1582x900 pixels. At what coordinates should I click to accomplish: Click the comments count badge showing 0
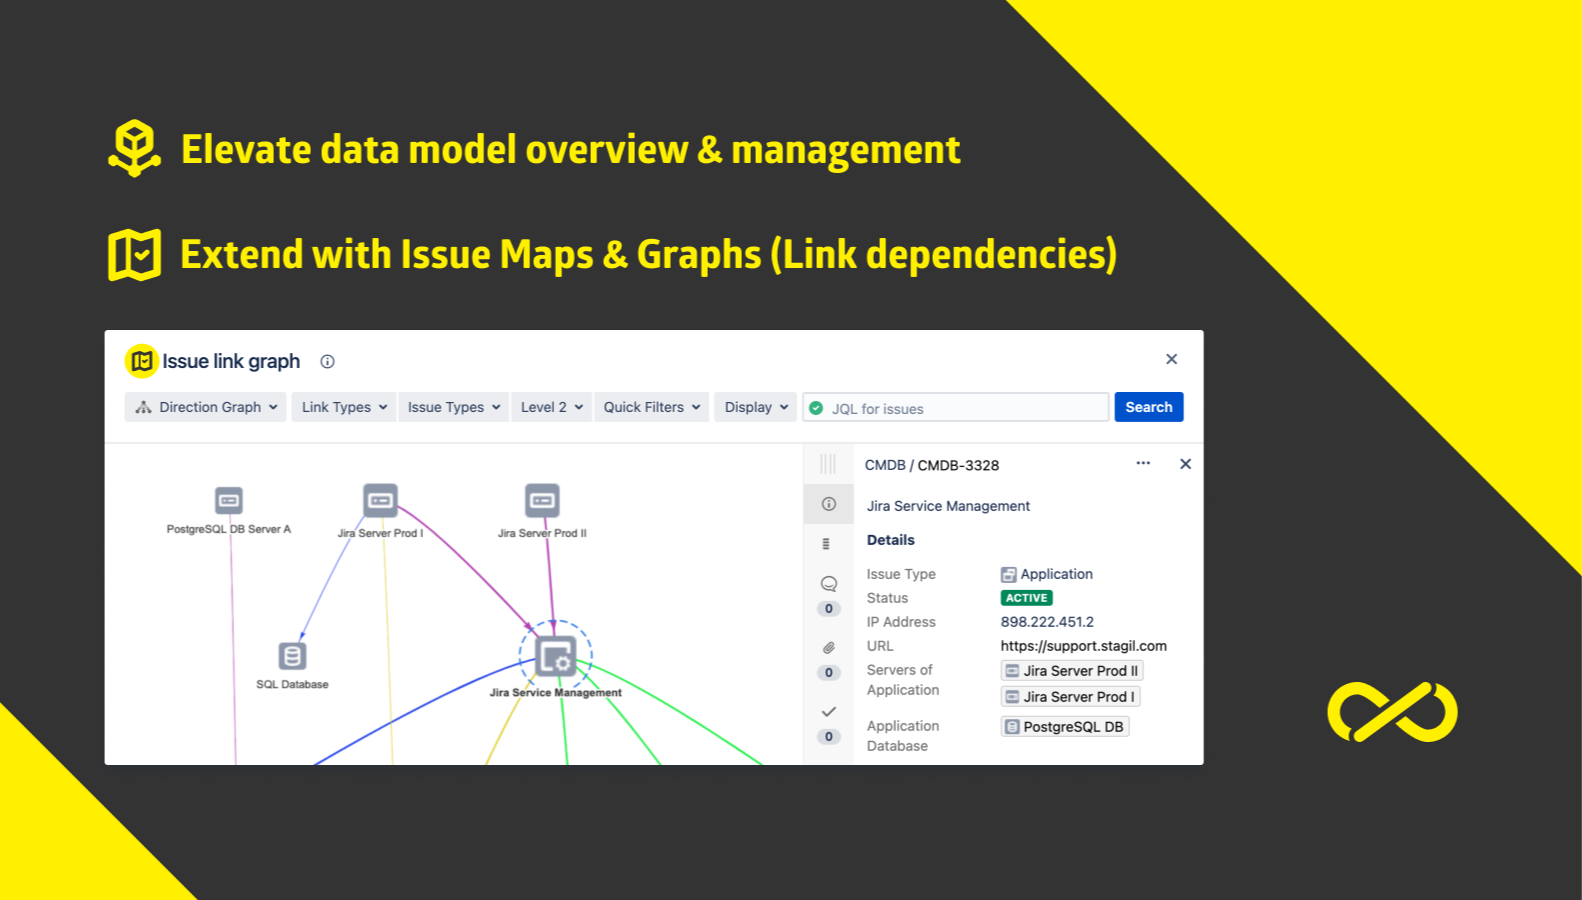829,609
